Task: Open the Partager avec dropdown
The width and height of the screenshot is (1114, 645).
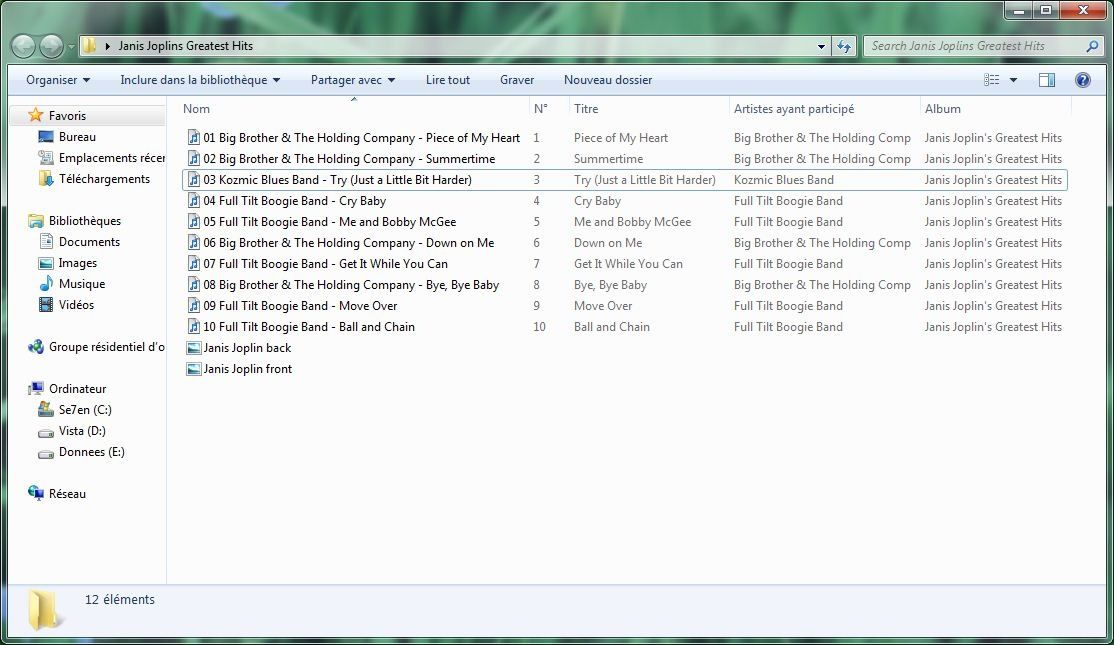Action: click(353, 80)
